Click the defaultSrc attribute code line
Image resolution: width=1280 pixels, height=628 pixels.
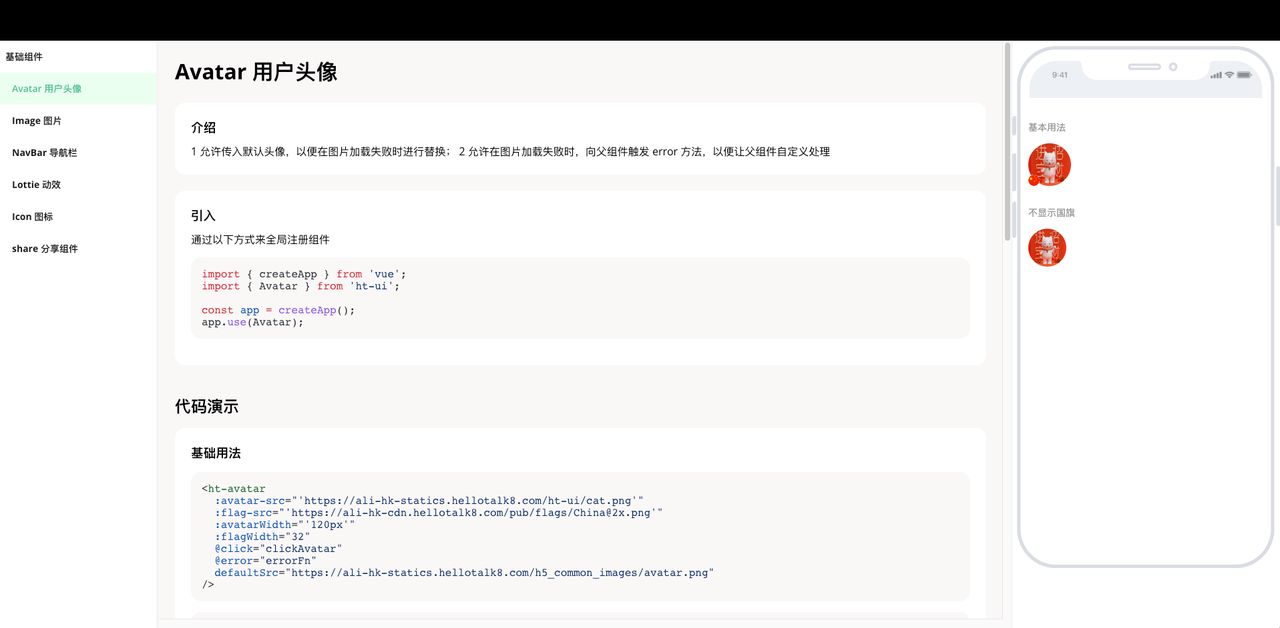point(464,573)
